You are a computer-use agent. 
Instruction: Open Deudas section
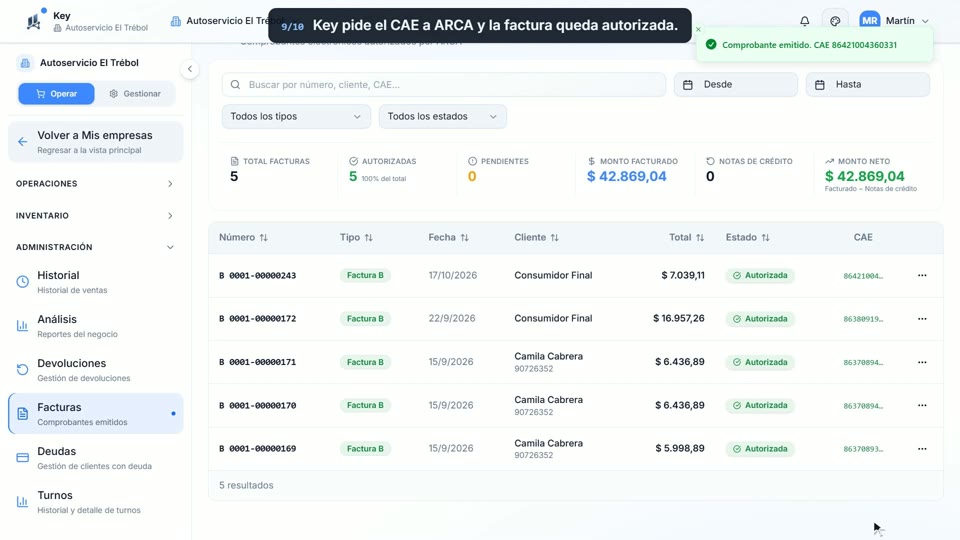(96, 458)
